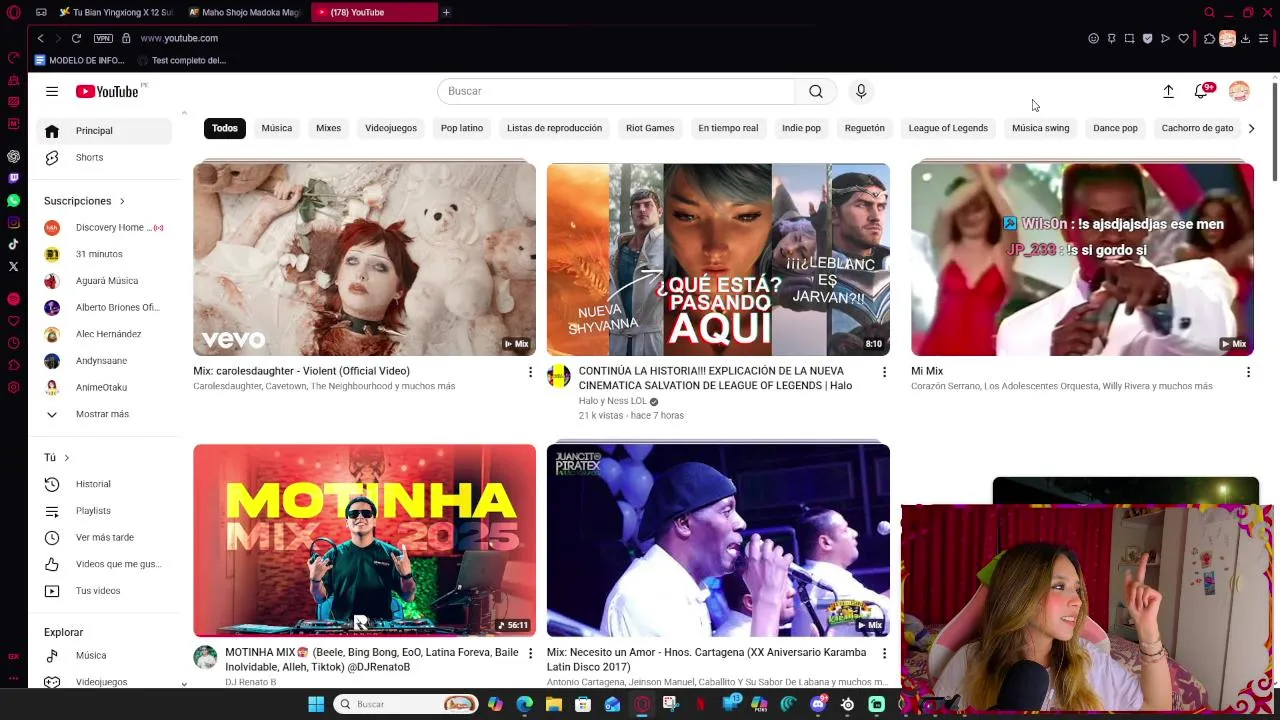Open options menu for Violent video
The image size is (1280, 720).
click(530, 372)
